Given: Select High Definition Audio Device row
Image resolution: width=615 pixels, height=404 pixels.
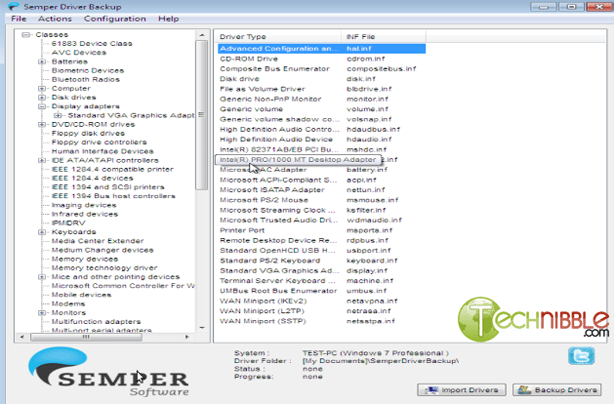Looking at the screenshot, I should 322,140.
